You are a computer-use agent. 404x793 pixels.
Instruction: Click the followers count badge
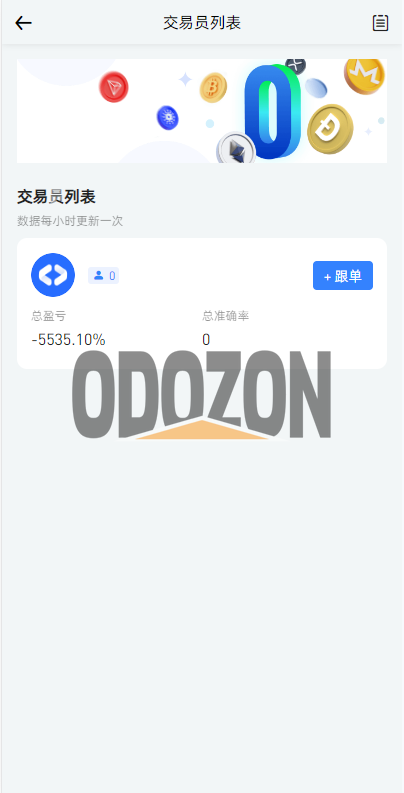pyautogui.click(x=103, y=276)
